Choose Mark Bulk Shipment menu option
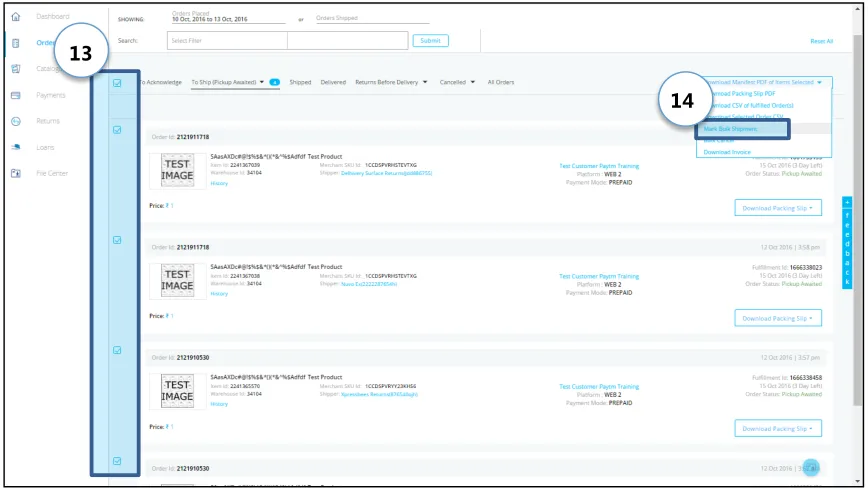Viewport: 868px width, 490px height. (x=730, y=128)
